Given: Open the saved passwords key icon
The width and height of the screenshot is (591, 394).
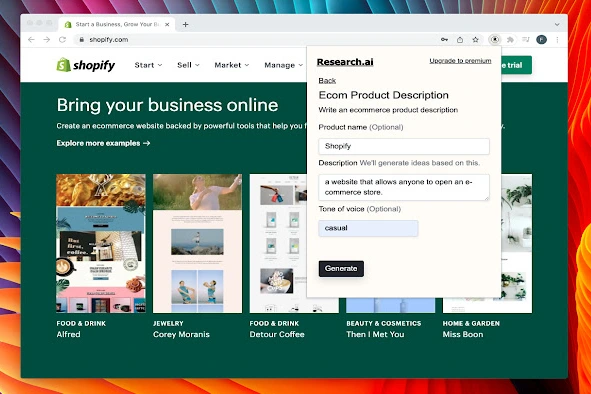Looking at the screenshot, I should (444, 40).
